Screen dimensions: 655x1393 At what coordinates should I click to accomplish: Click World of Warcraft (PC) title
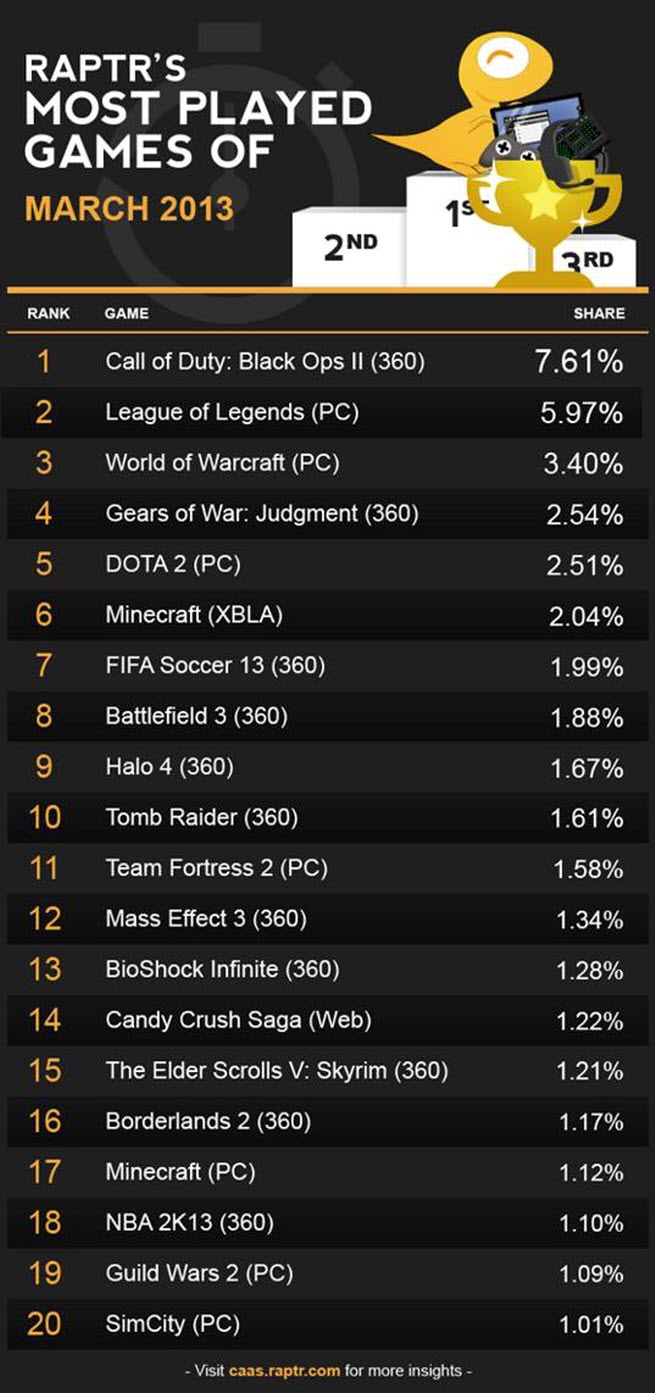click(x=223, y=463)
